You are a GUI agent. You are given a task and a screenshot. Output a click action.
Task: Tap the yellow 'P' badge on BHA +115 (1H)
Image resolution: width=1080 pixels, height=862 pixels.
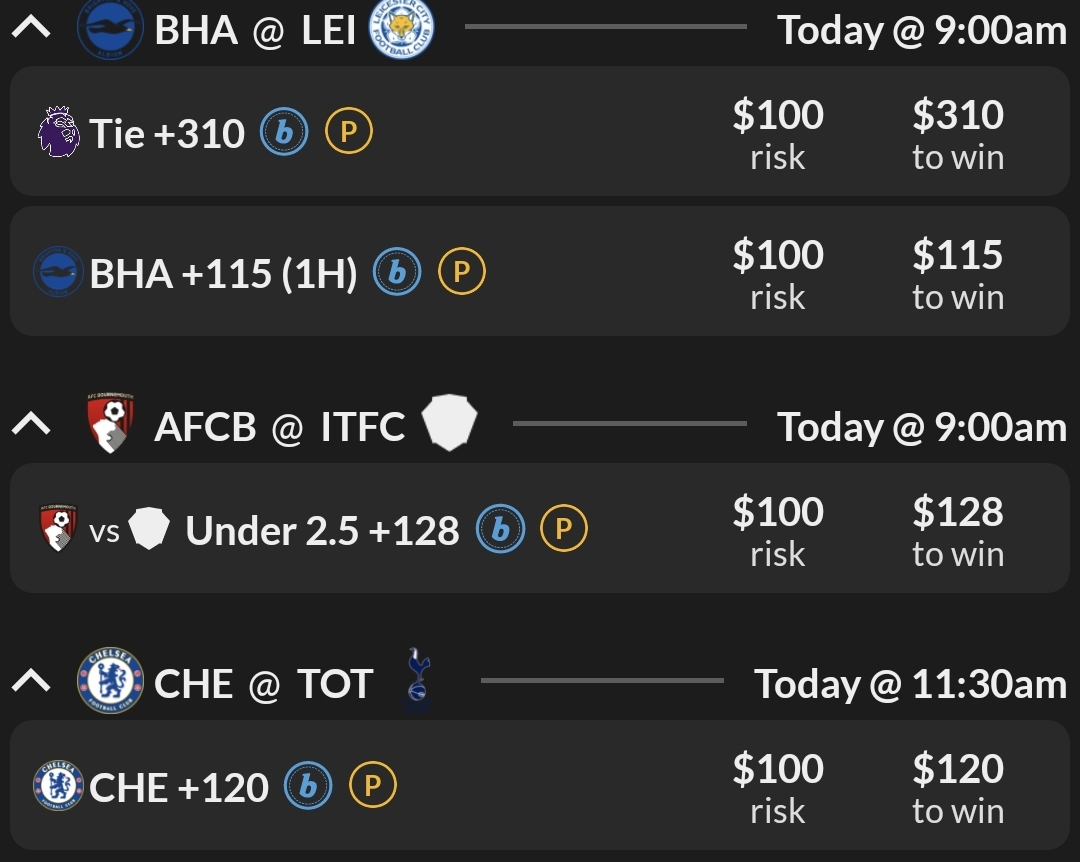click(x=461, y=272)
